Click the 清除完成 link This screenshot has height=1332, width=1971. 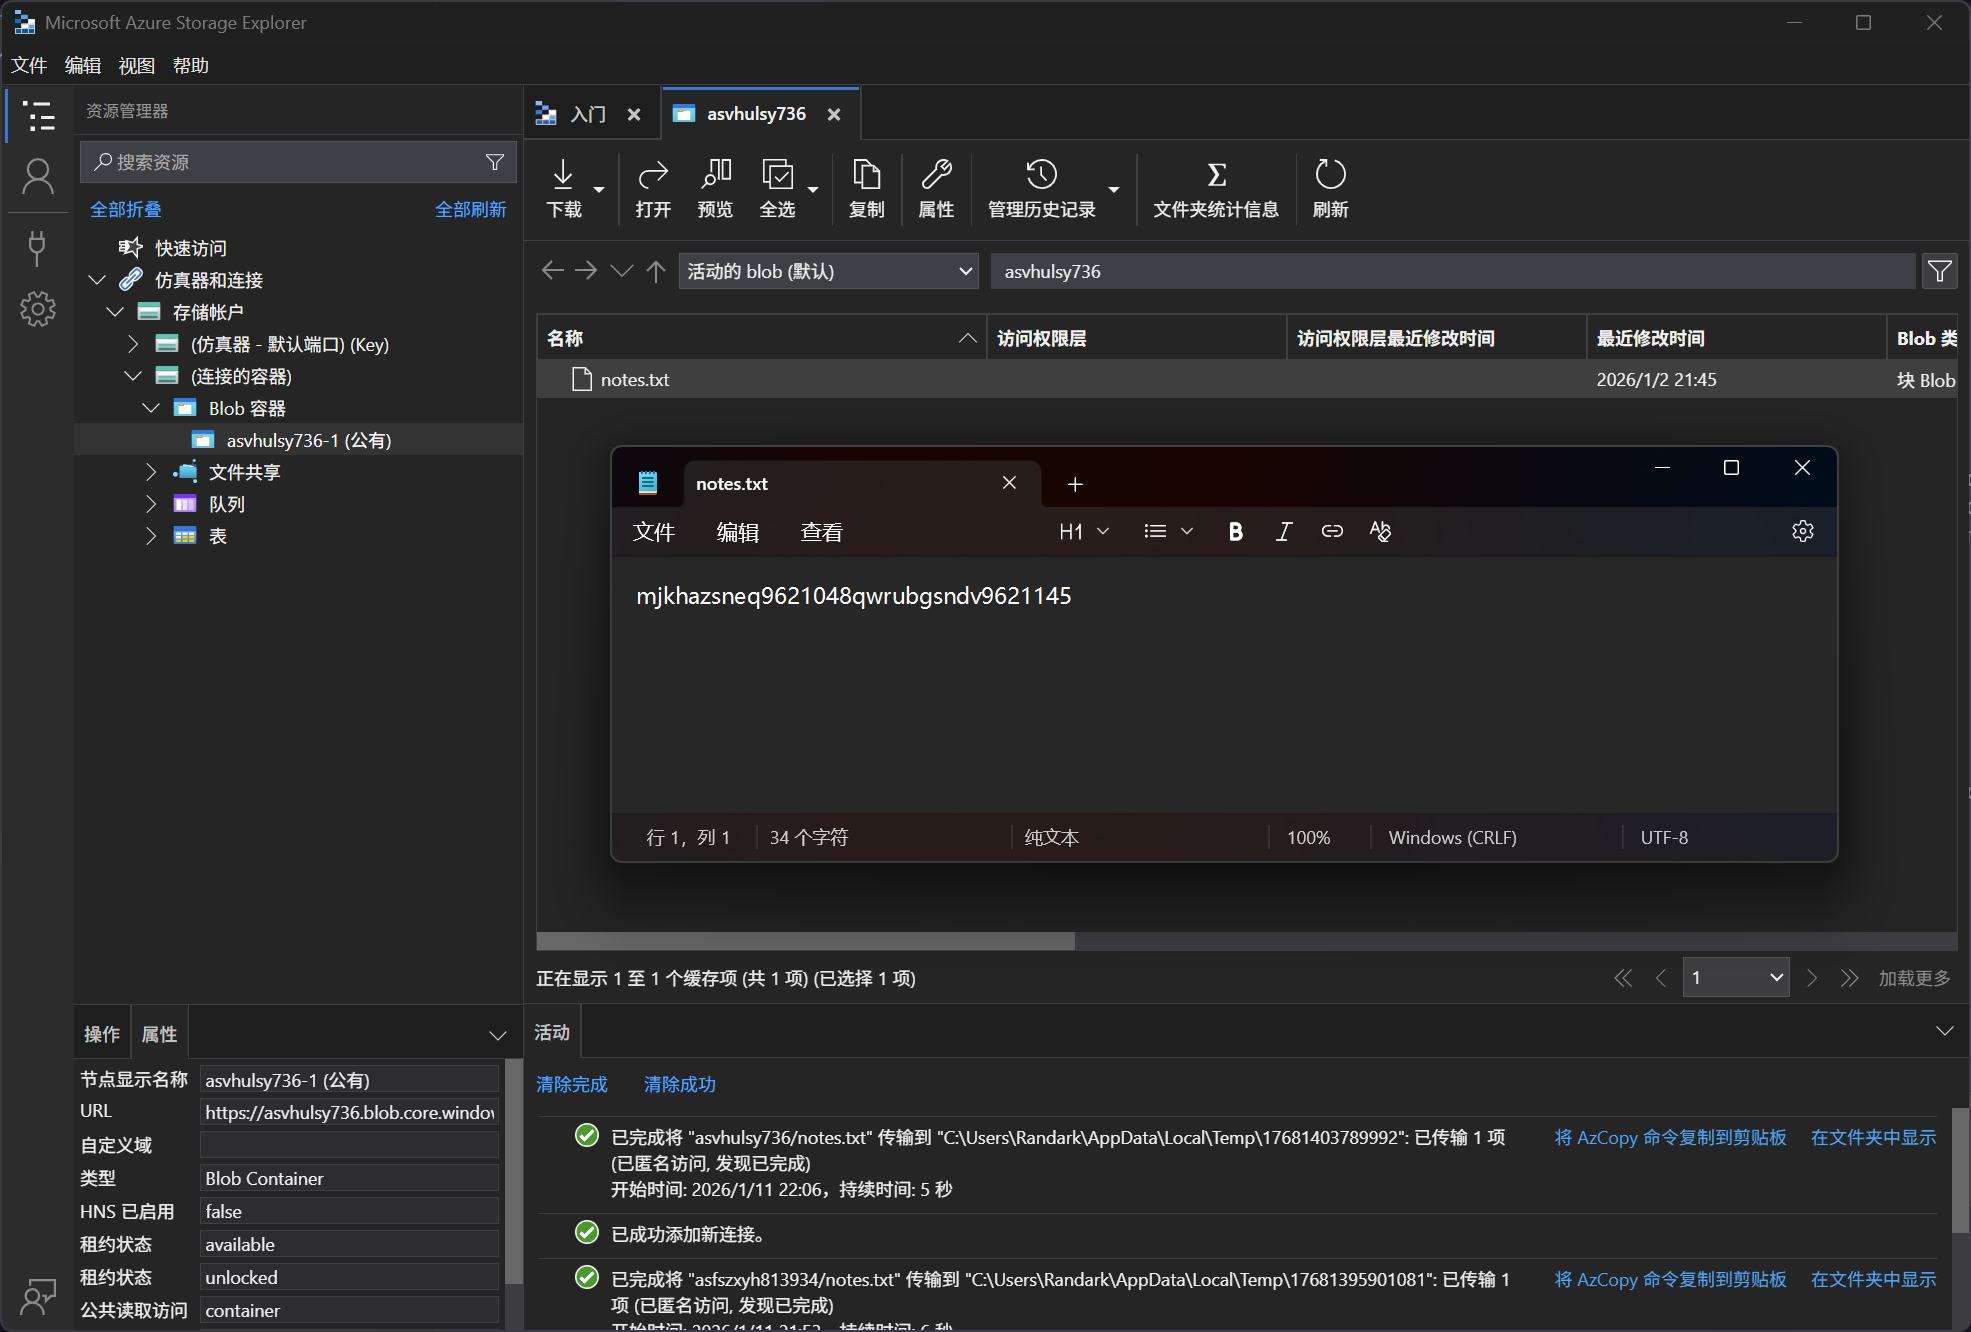[572, 1084]
